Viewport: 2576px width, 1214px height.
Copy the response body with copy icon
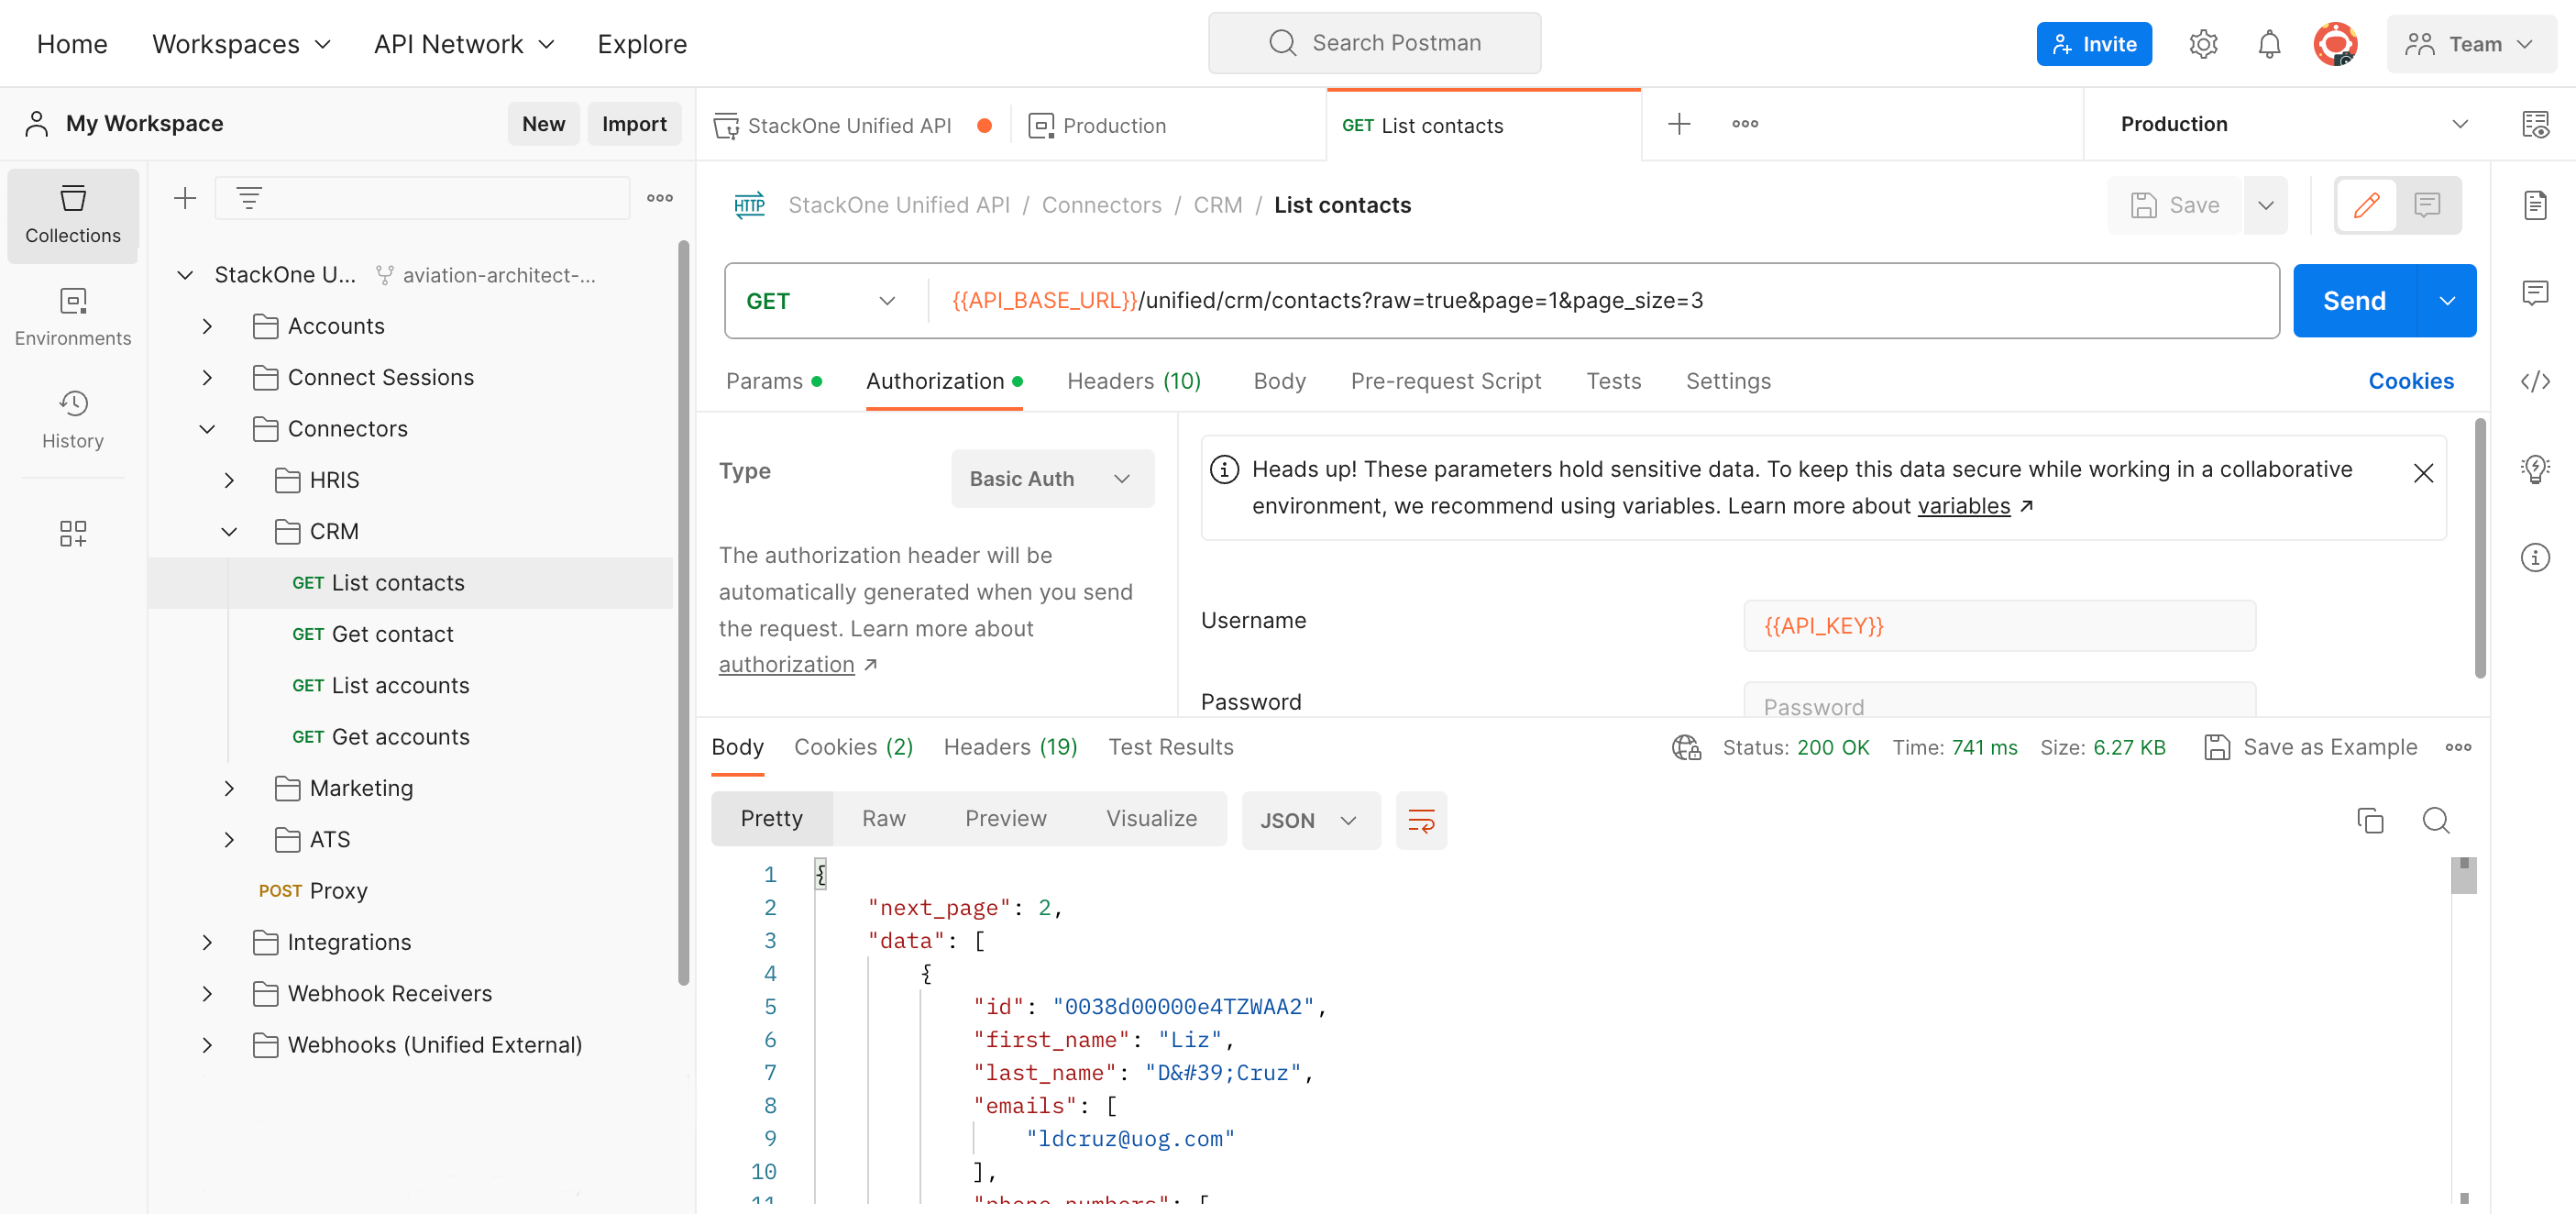[x=2369, y=820]
